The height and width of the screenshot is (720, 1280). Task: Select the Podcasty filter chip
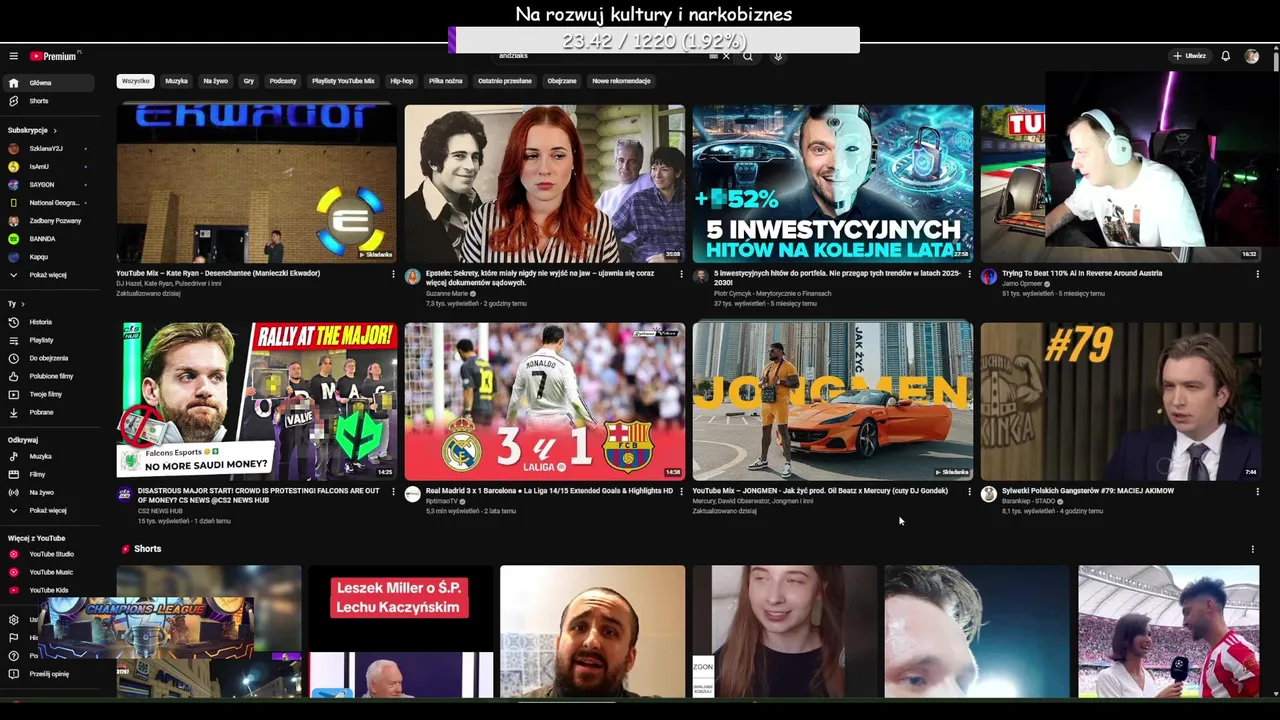(283, 81)
